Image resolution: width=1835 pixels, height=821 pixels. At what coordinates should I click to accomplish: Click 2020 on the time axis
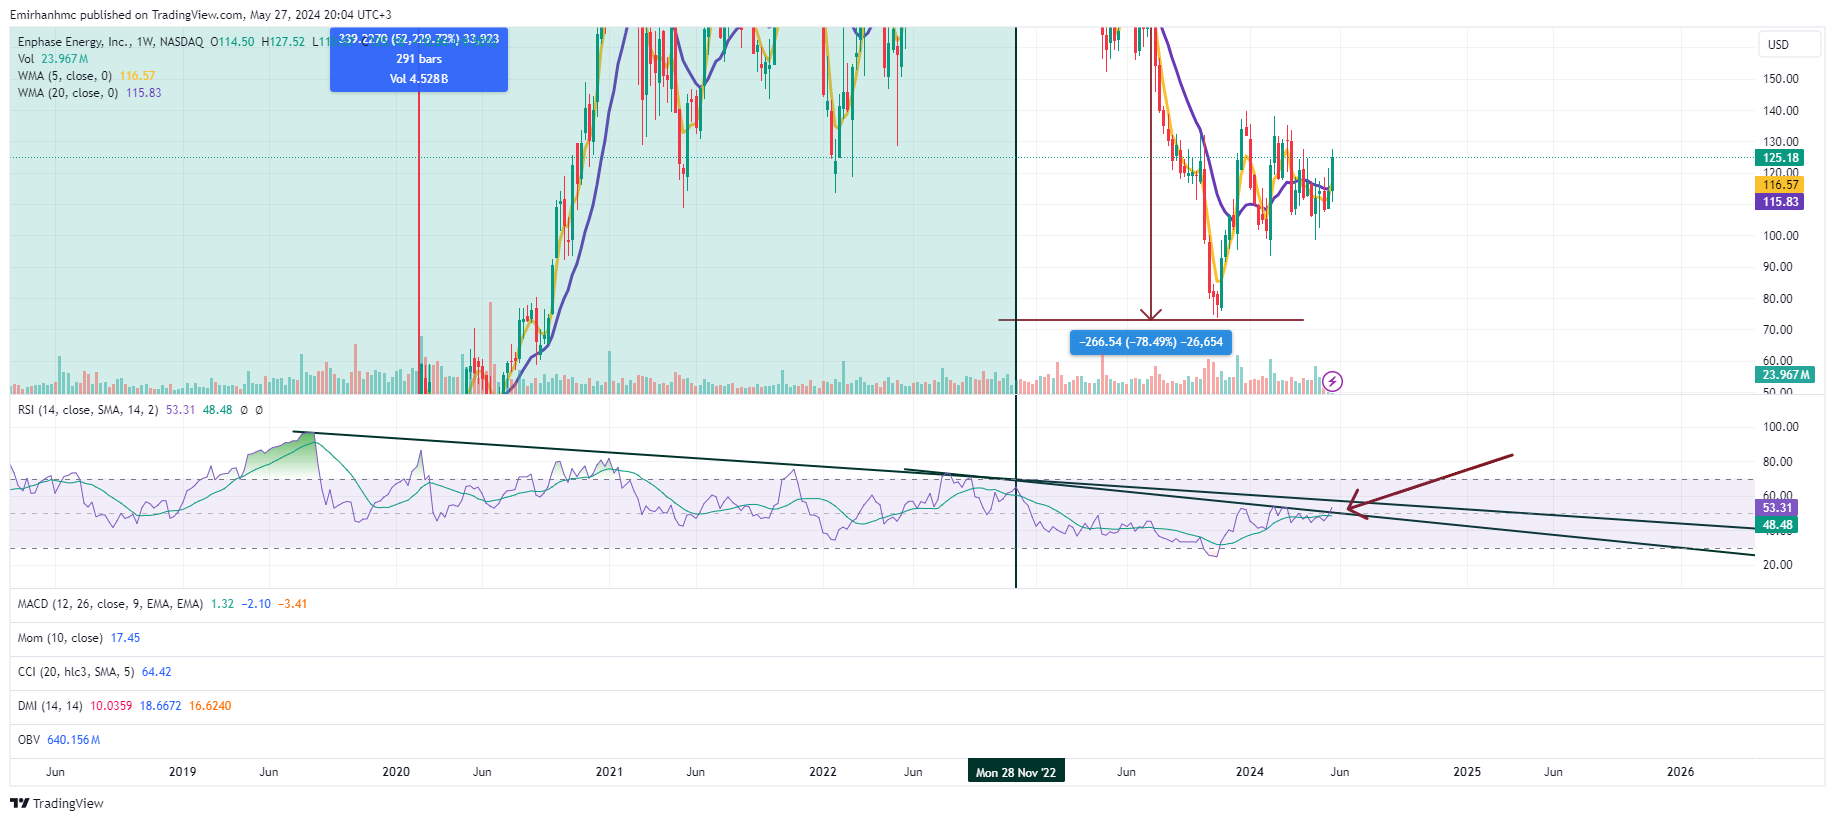click(x=396, y=772)
